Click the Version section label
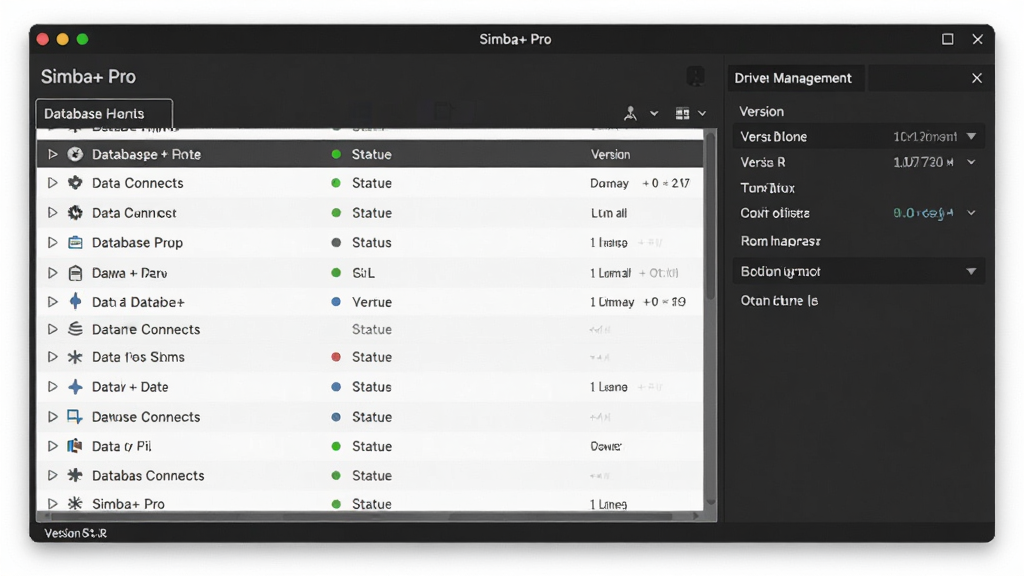The height and width of the screenshot is (576, 1024). pyautogui.click(x=761, y=112)
